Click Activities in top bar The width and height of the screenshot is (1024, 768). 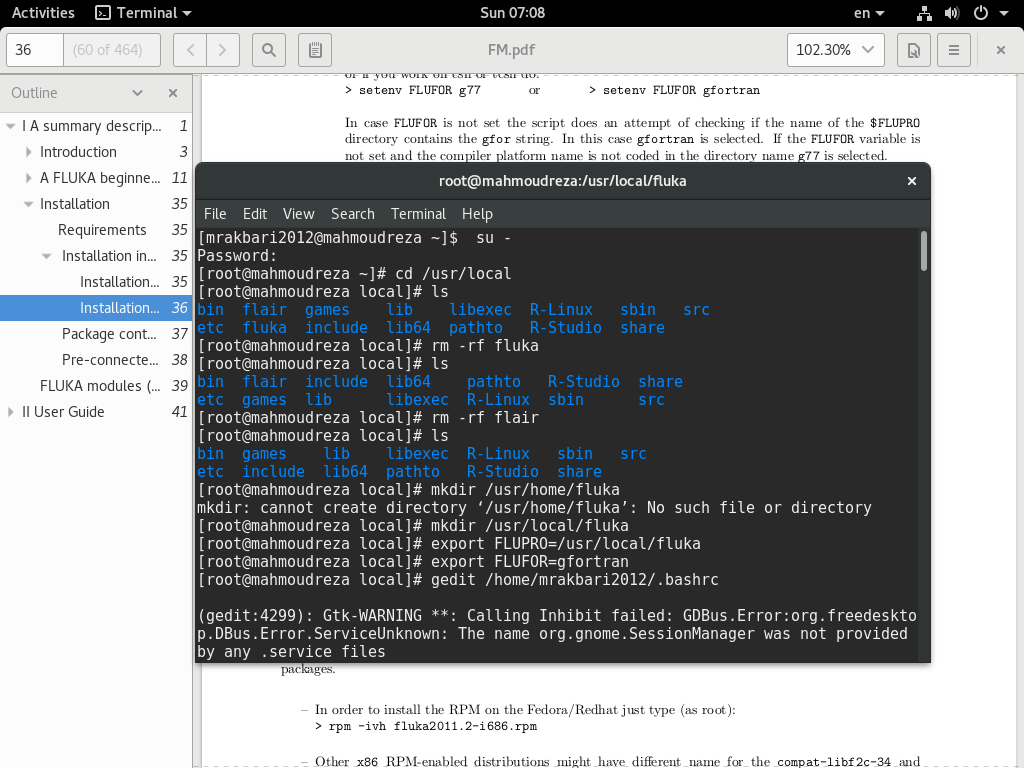pyautogui.click(x=43, y=13)
